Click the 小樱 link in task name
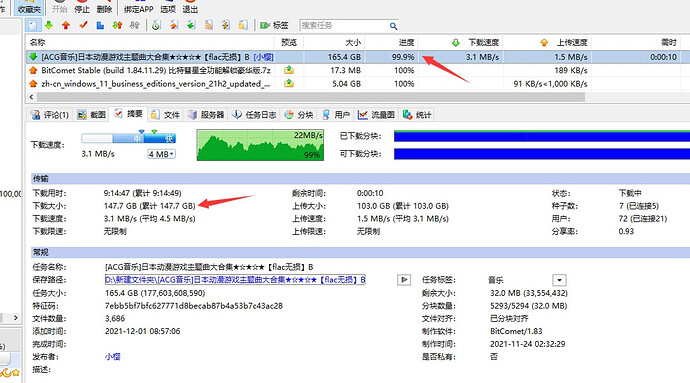Screen dimensions: 690x383 264,57
